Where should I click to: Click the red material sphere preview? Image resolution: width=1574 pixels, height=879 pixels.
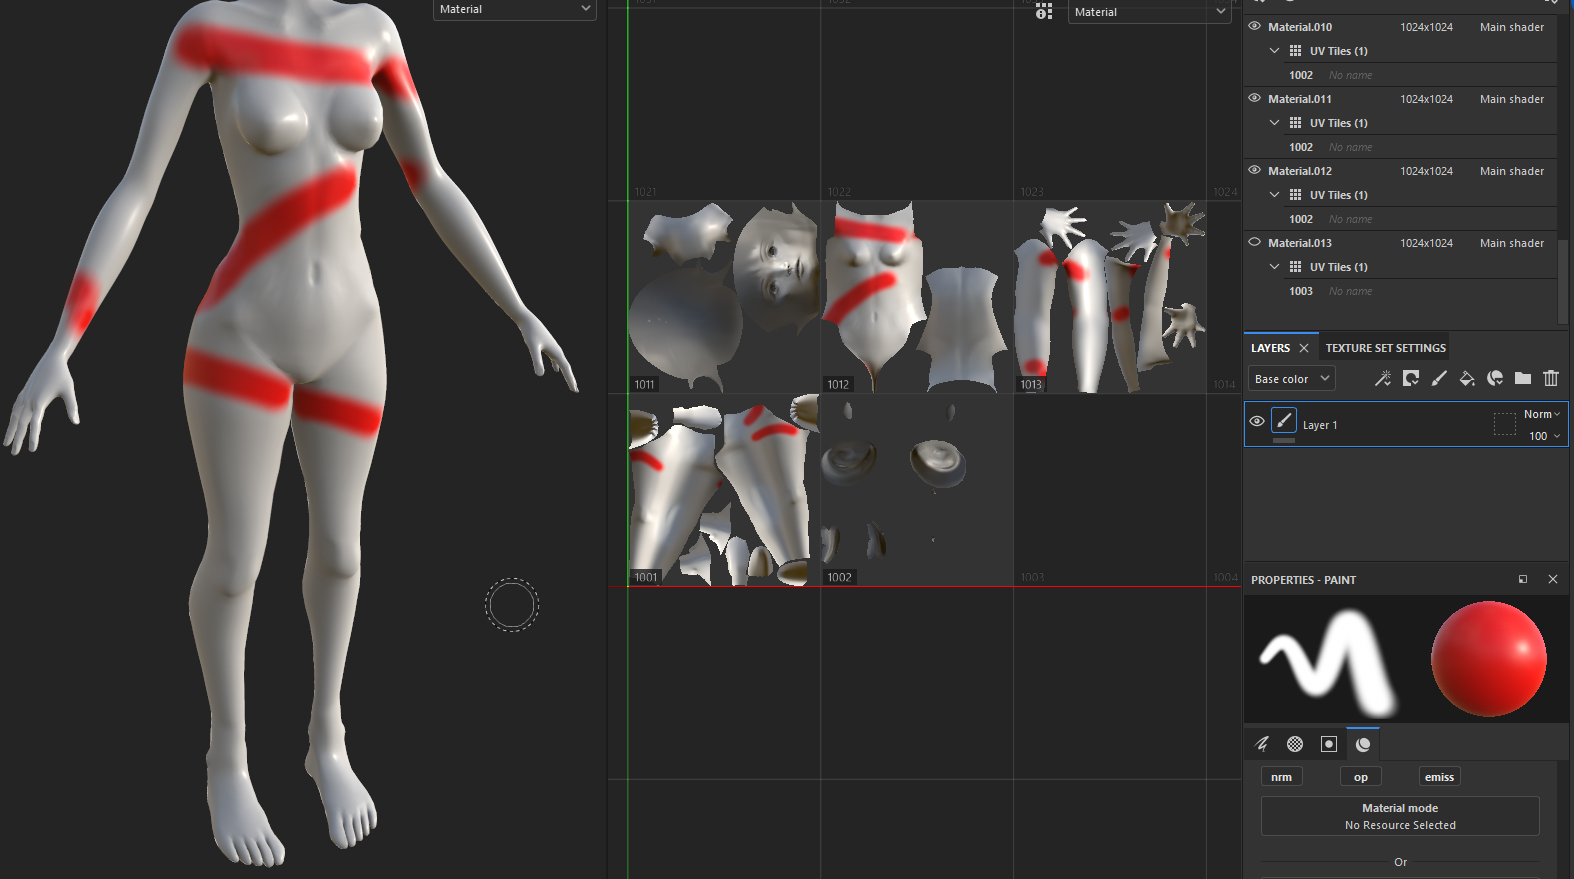click(1488, 659)
